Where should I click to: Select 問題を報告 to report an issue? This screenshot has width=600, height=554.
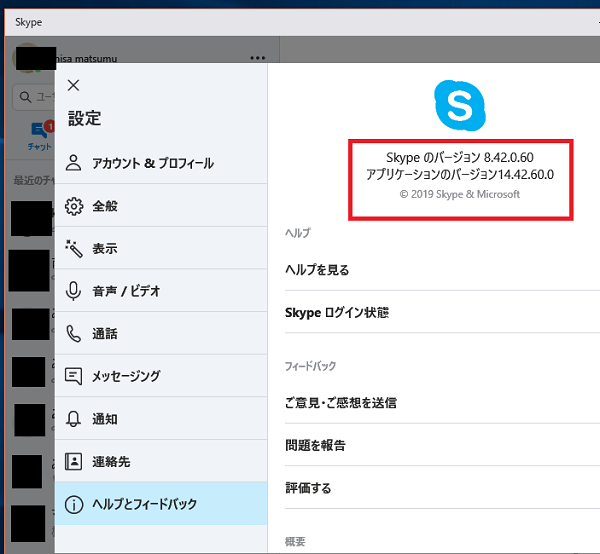(x=315, y=445)
